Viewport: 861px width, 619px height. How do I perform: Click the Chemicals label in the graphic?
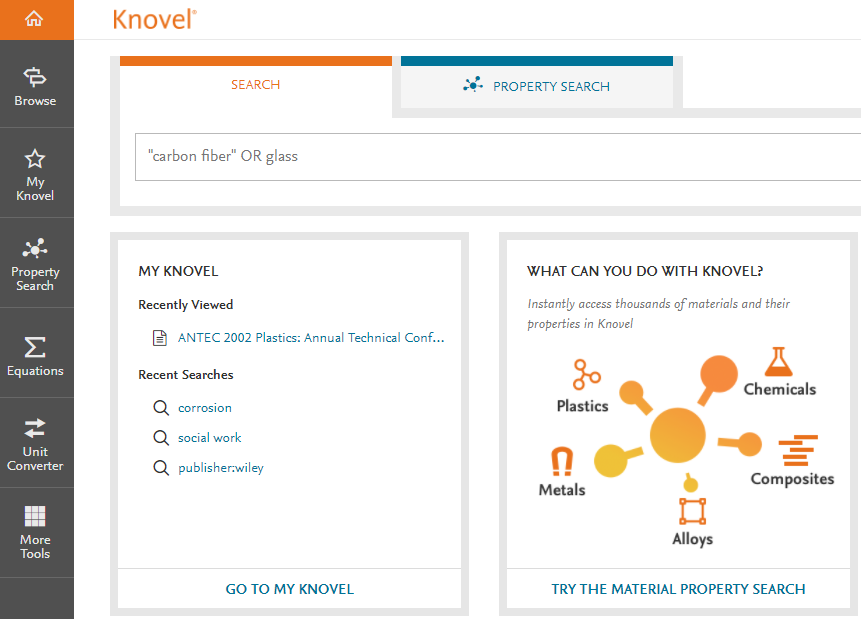pyautogui.click(x=780, y=389)
